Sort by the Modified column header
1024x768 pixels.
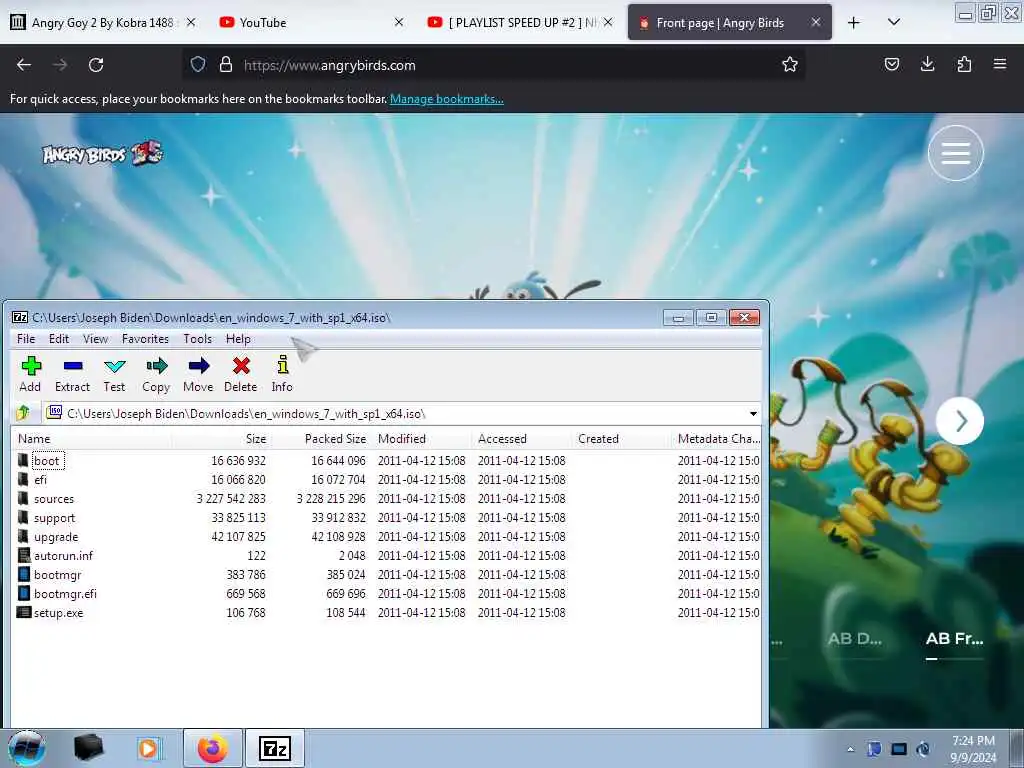click(421, 439)
